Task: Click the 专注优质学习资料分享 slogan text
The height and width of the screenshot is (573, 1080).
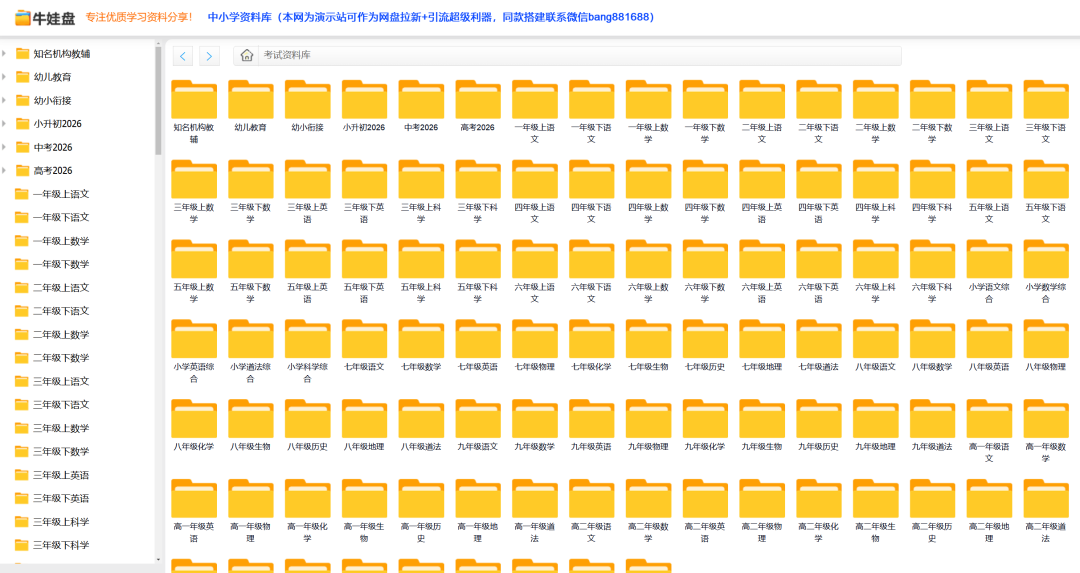Action: coord(139,17)
